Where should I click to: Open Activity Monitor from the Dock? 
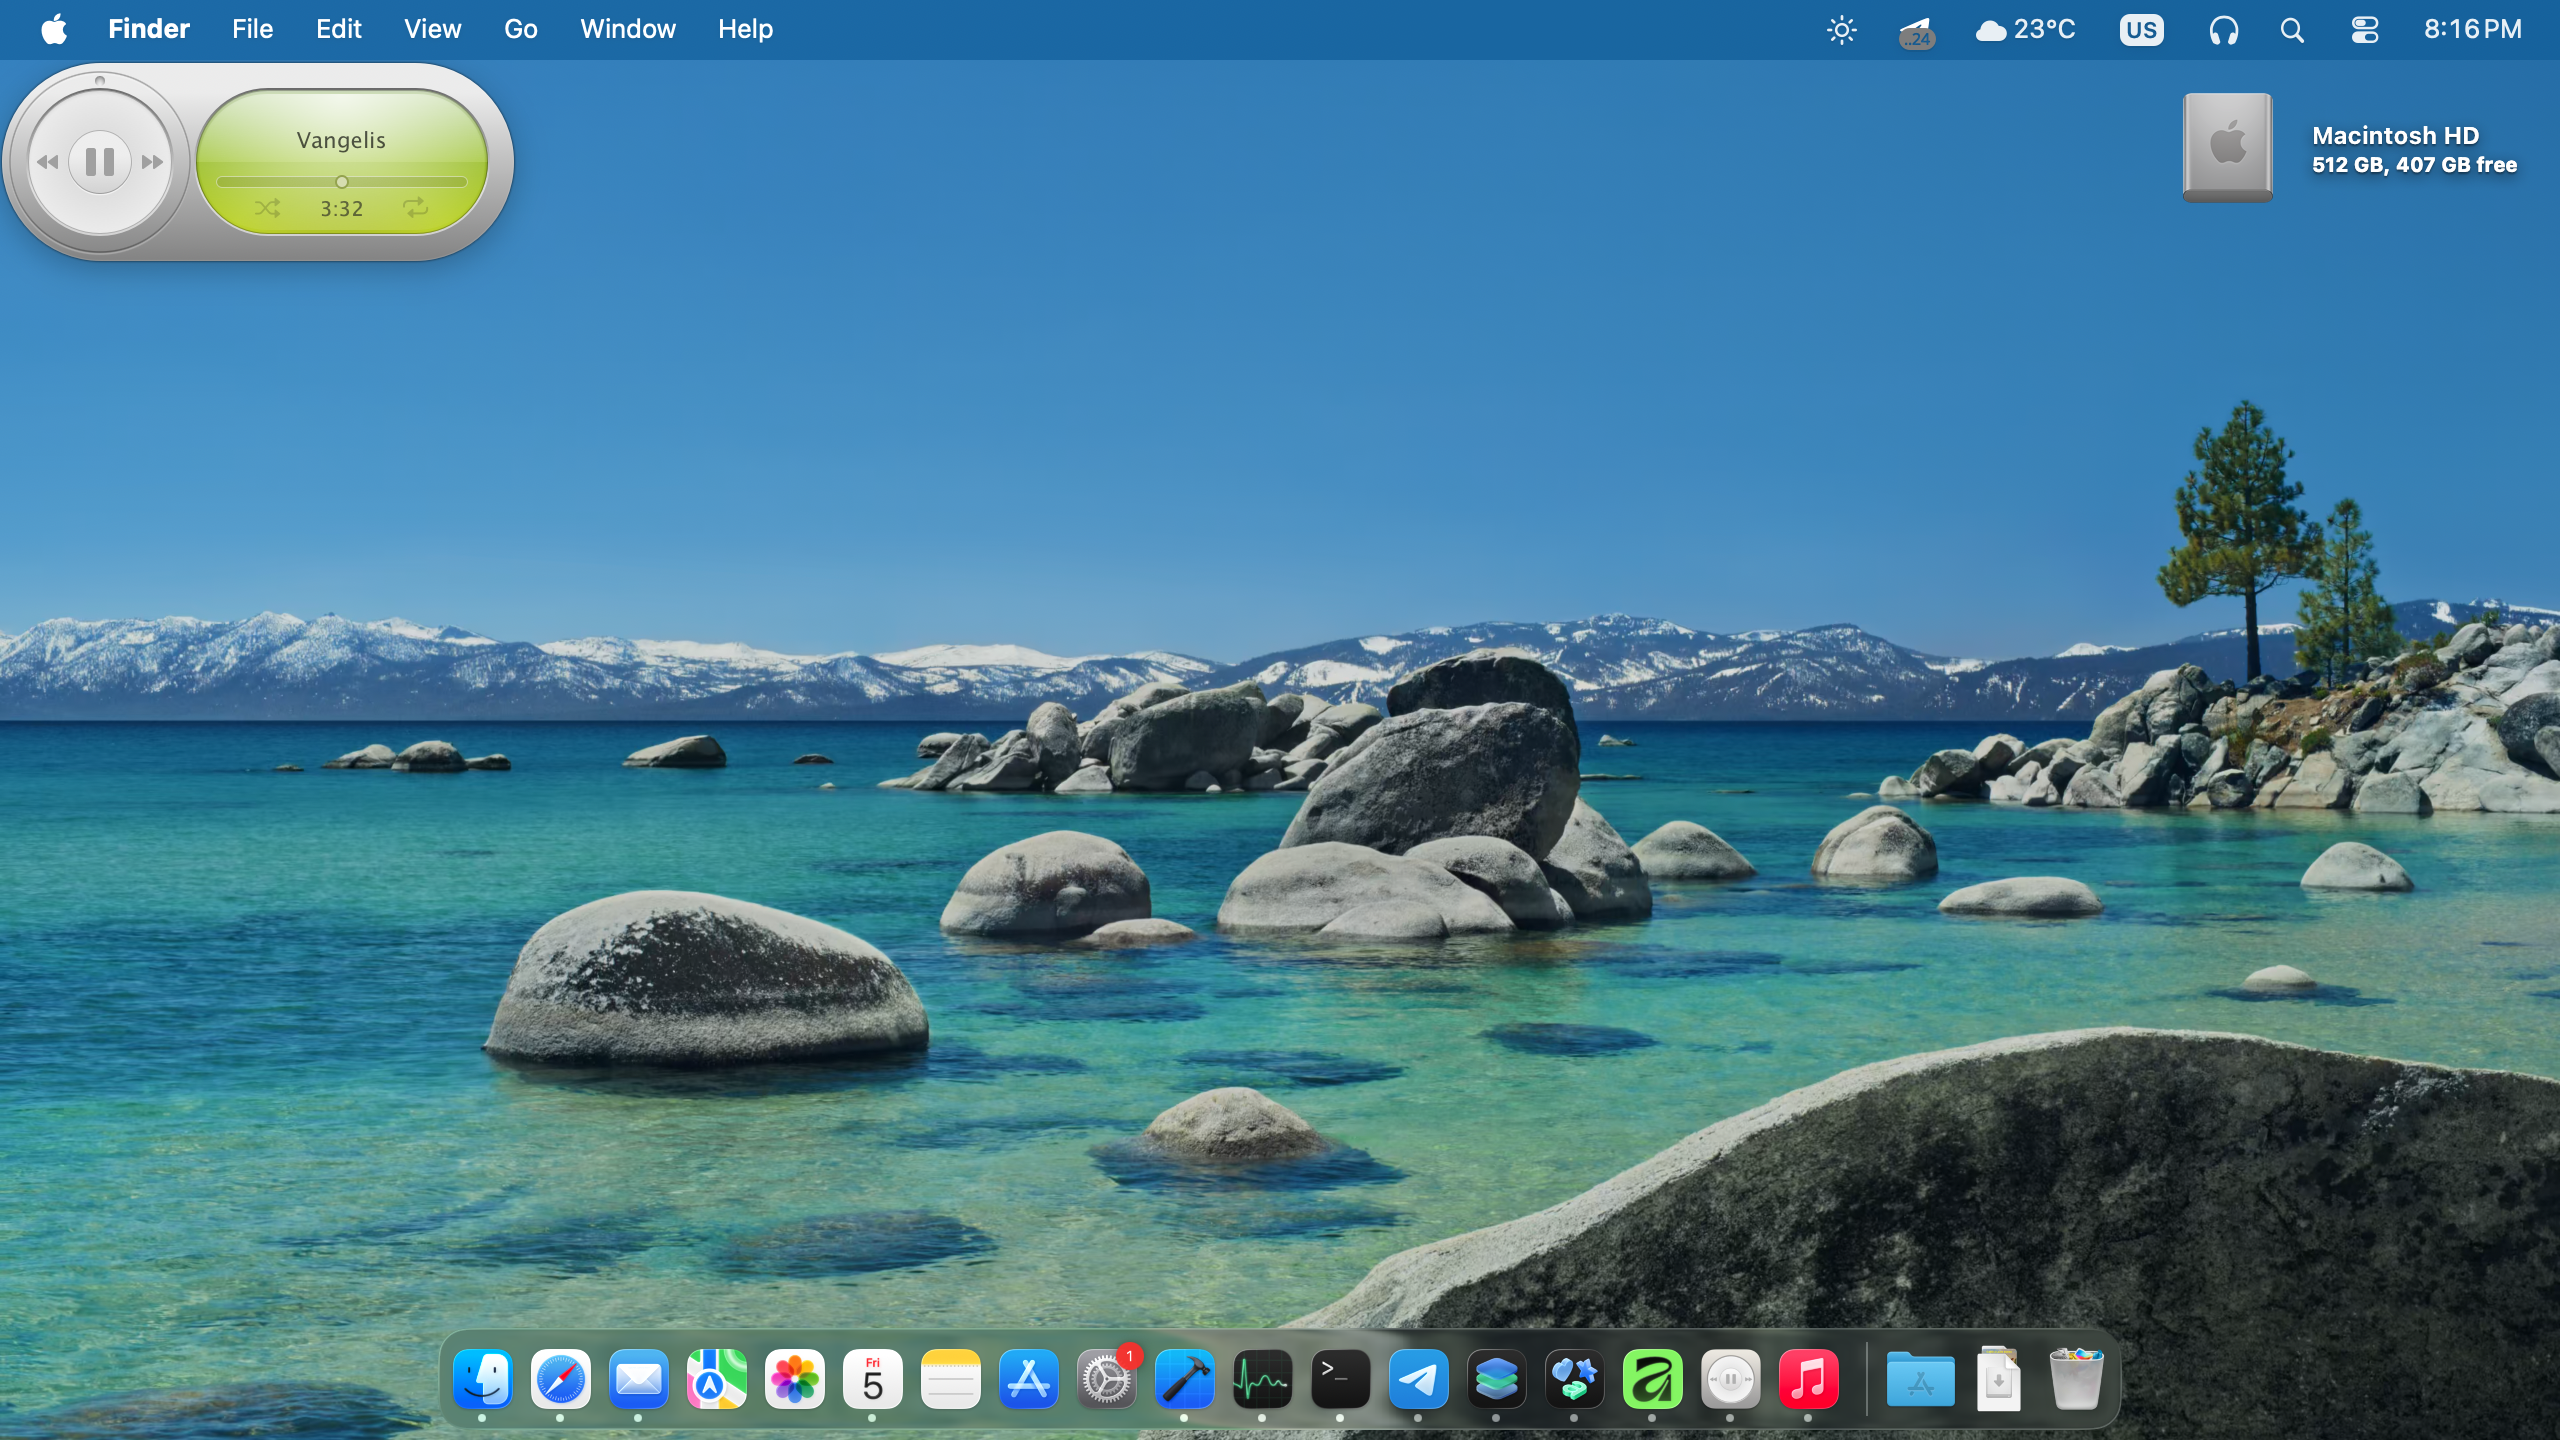click(x=1262, y=1380)
